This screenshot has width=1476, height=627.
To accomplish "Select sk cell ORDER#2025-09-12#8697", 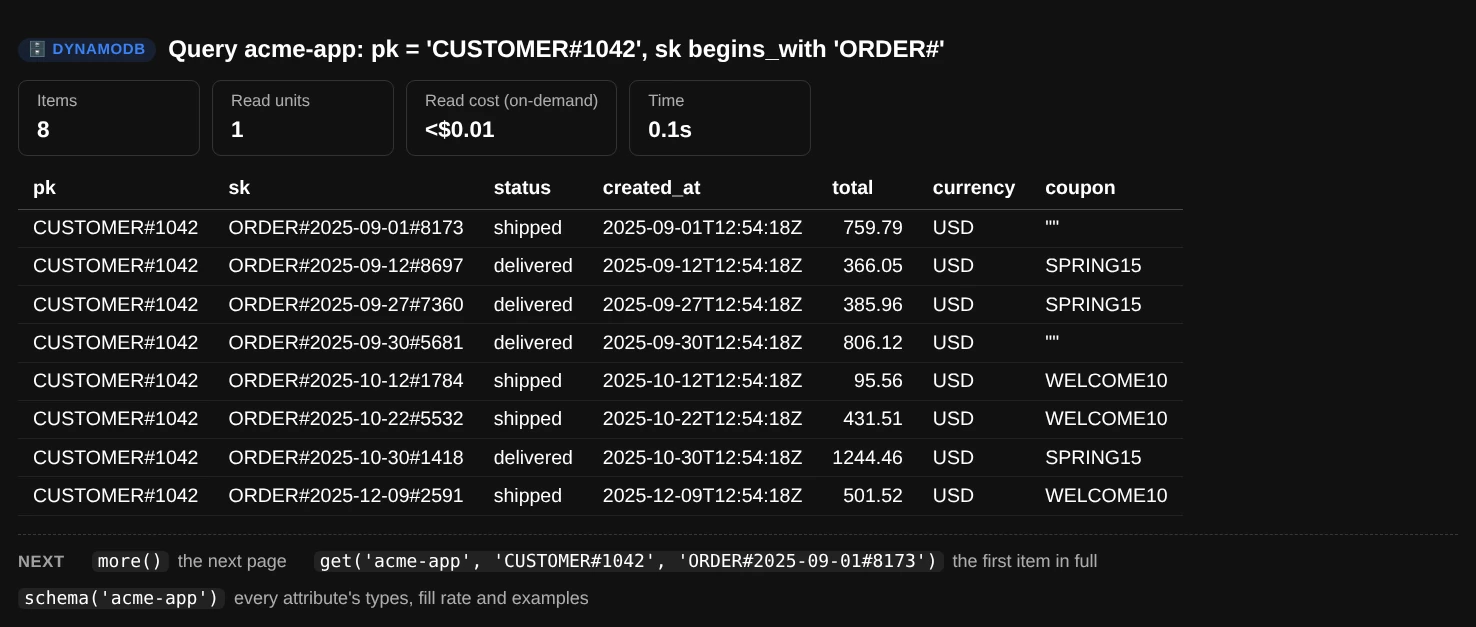I will pyautogui.click(x=346, y=266).
